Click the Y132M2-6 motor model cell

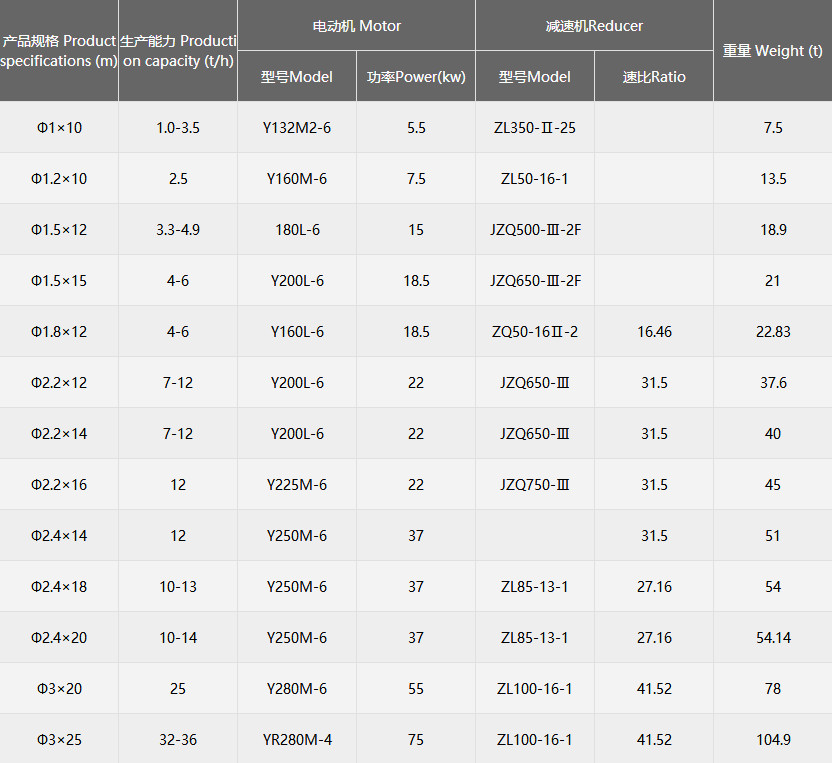(297, 128)
